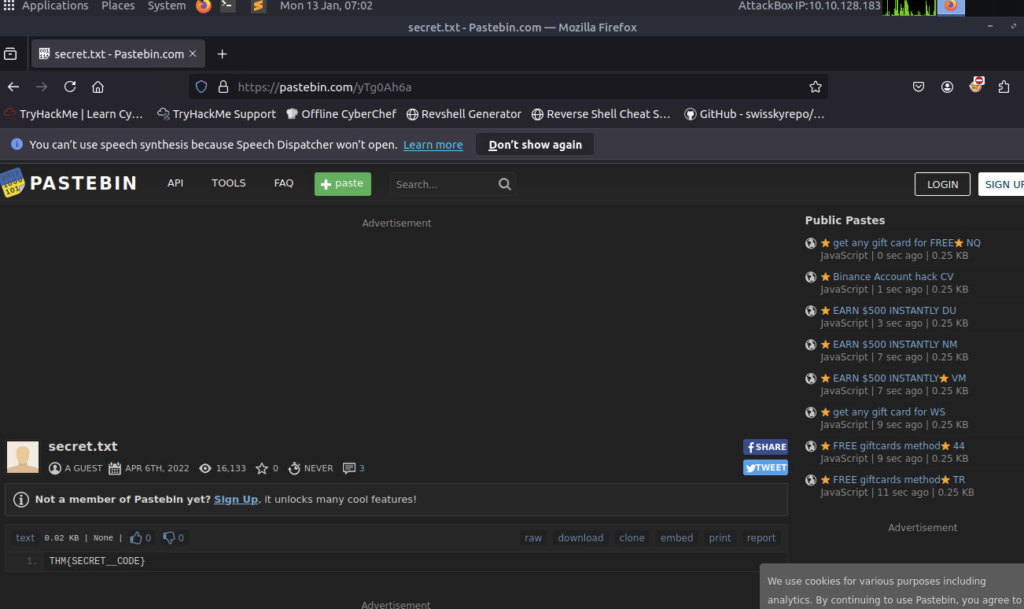Bookmark this page with the star icon

click(x=815, y=87)
